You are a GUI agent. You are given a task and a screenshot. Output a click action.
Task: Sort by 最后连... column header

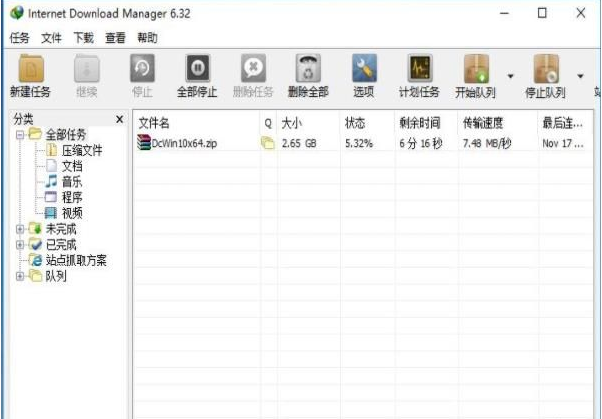562,123
